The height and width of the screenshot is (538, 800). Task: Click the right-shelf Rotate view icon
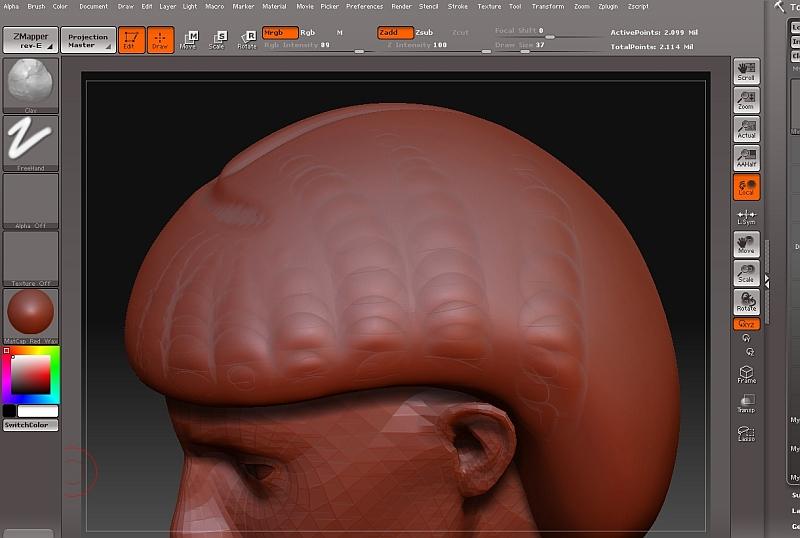tap(746, 302)
